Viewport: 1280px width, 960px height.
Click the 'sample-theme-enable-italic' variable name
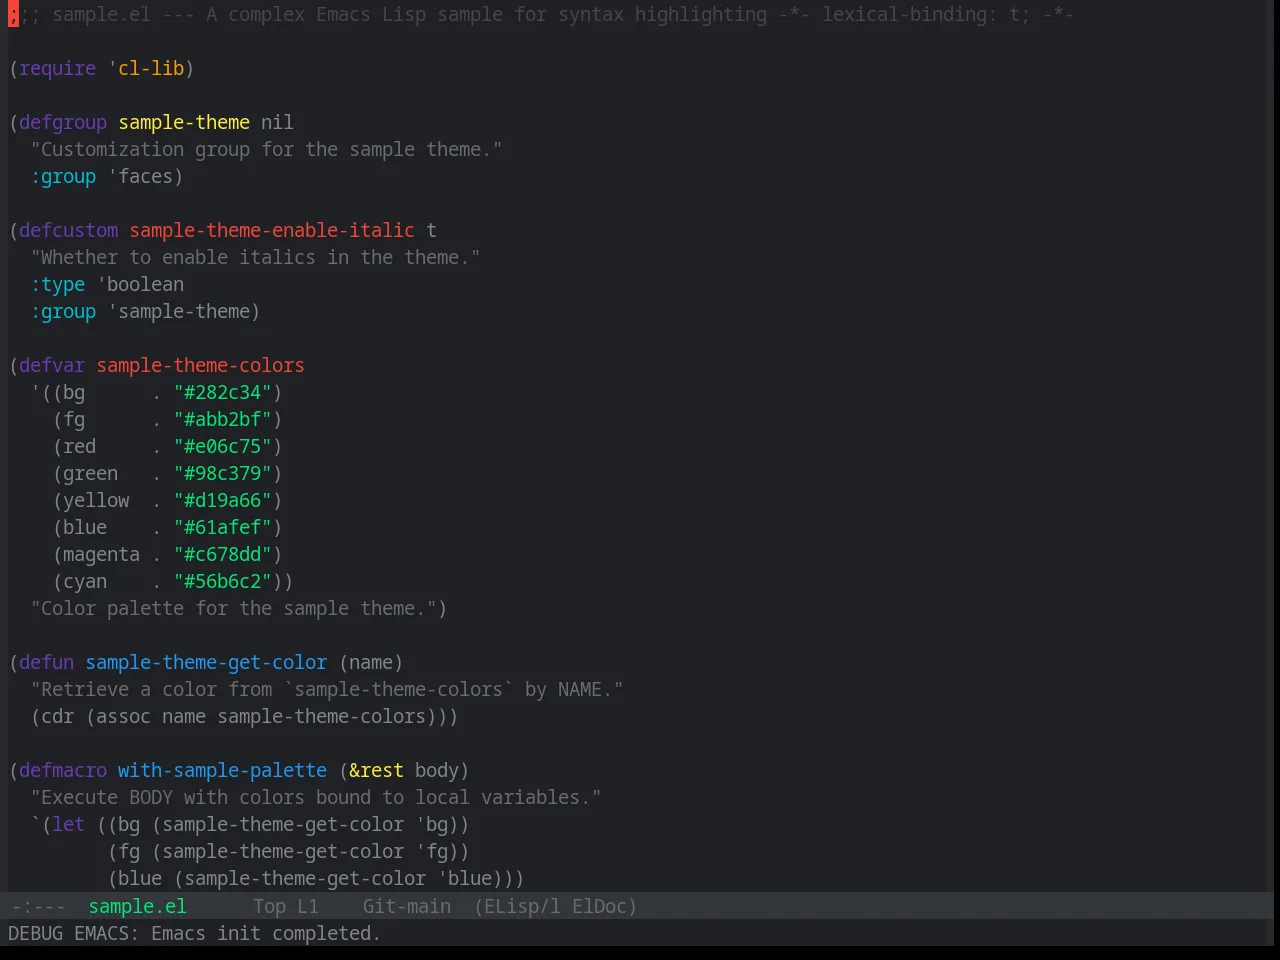coord(272,230)
